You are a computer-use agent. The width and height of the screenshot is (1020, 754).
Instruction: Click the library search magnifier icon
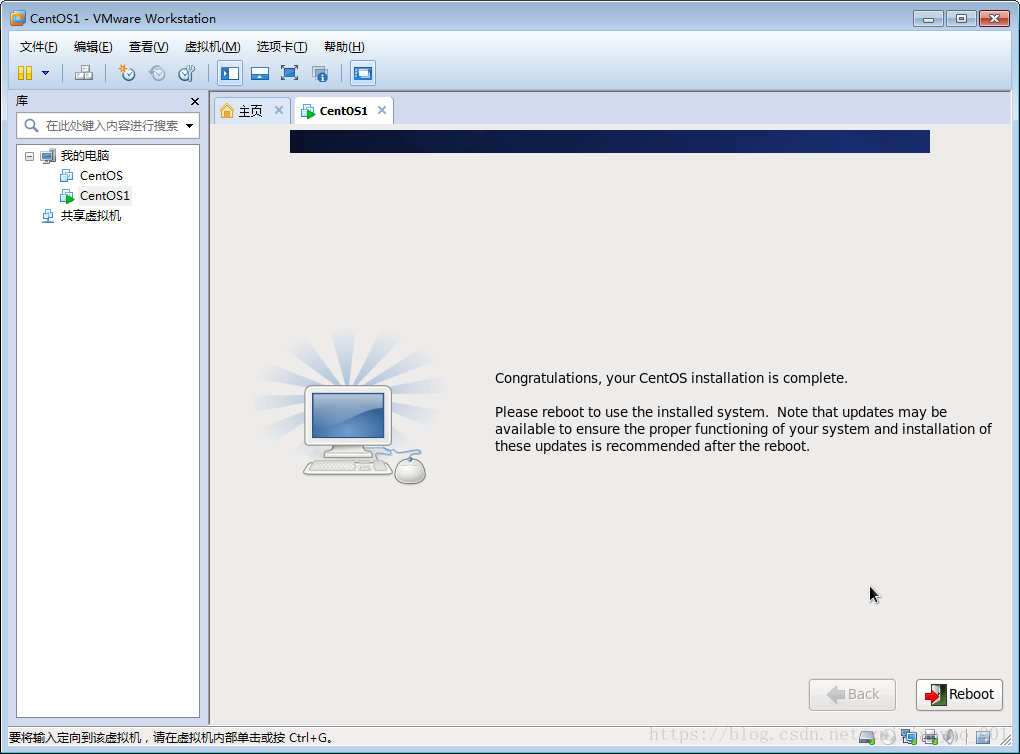31,126
